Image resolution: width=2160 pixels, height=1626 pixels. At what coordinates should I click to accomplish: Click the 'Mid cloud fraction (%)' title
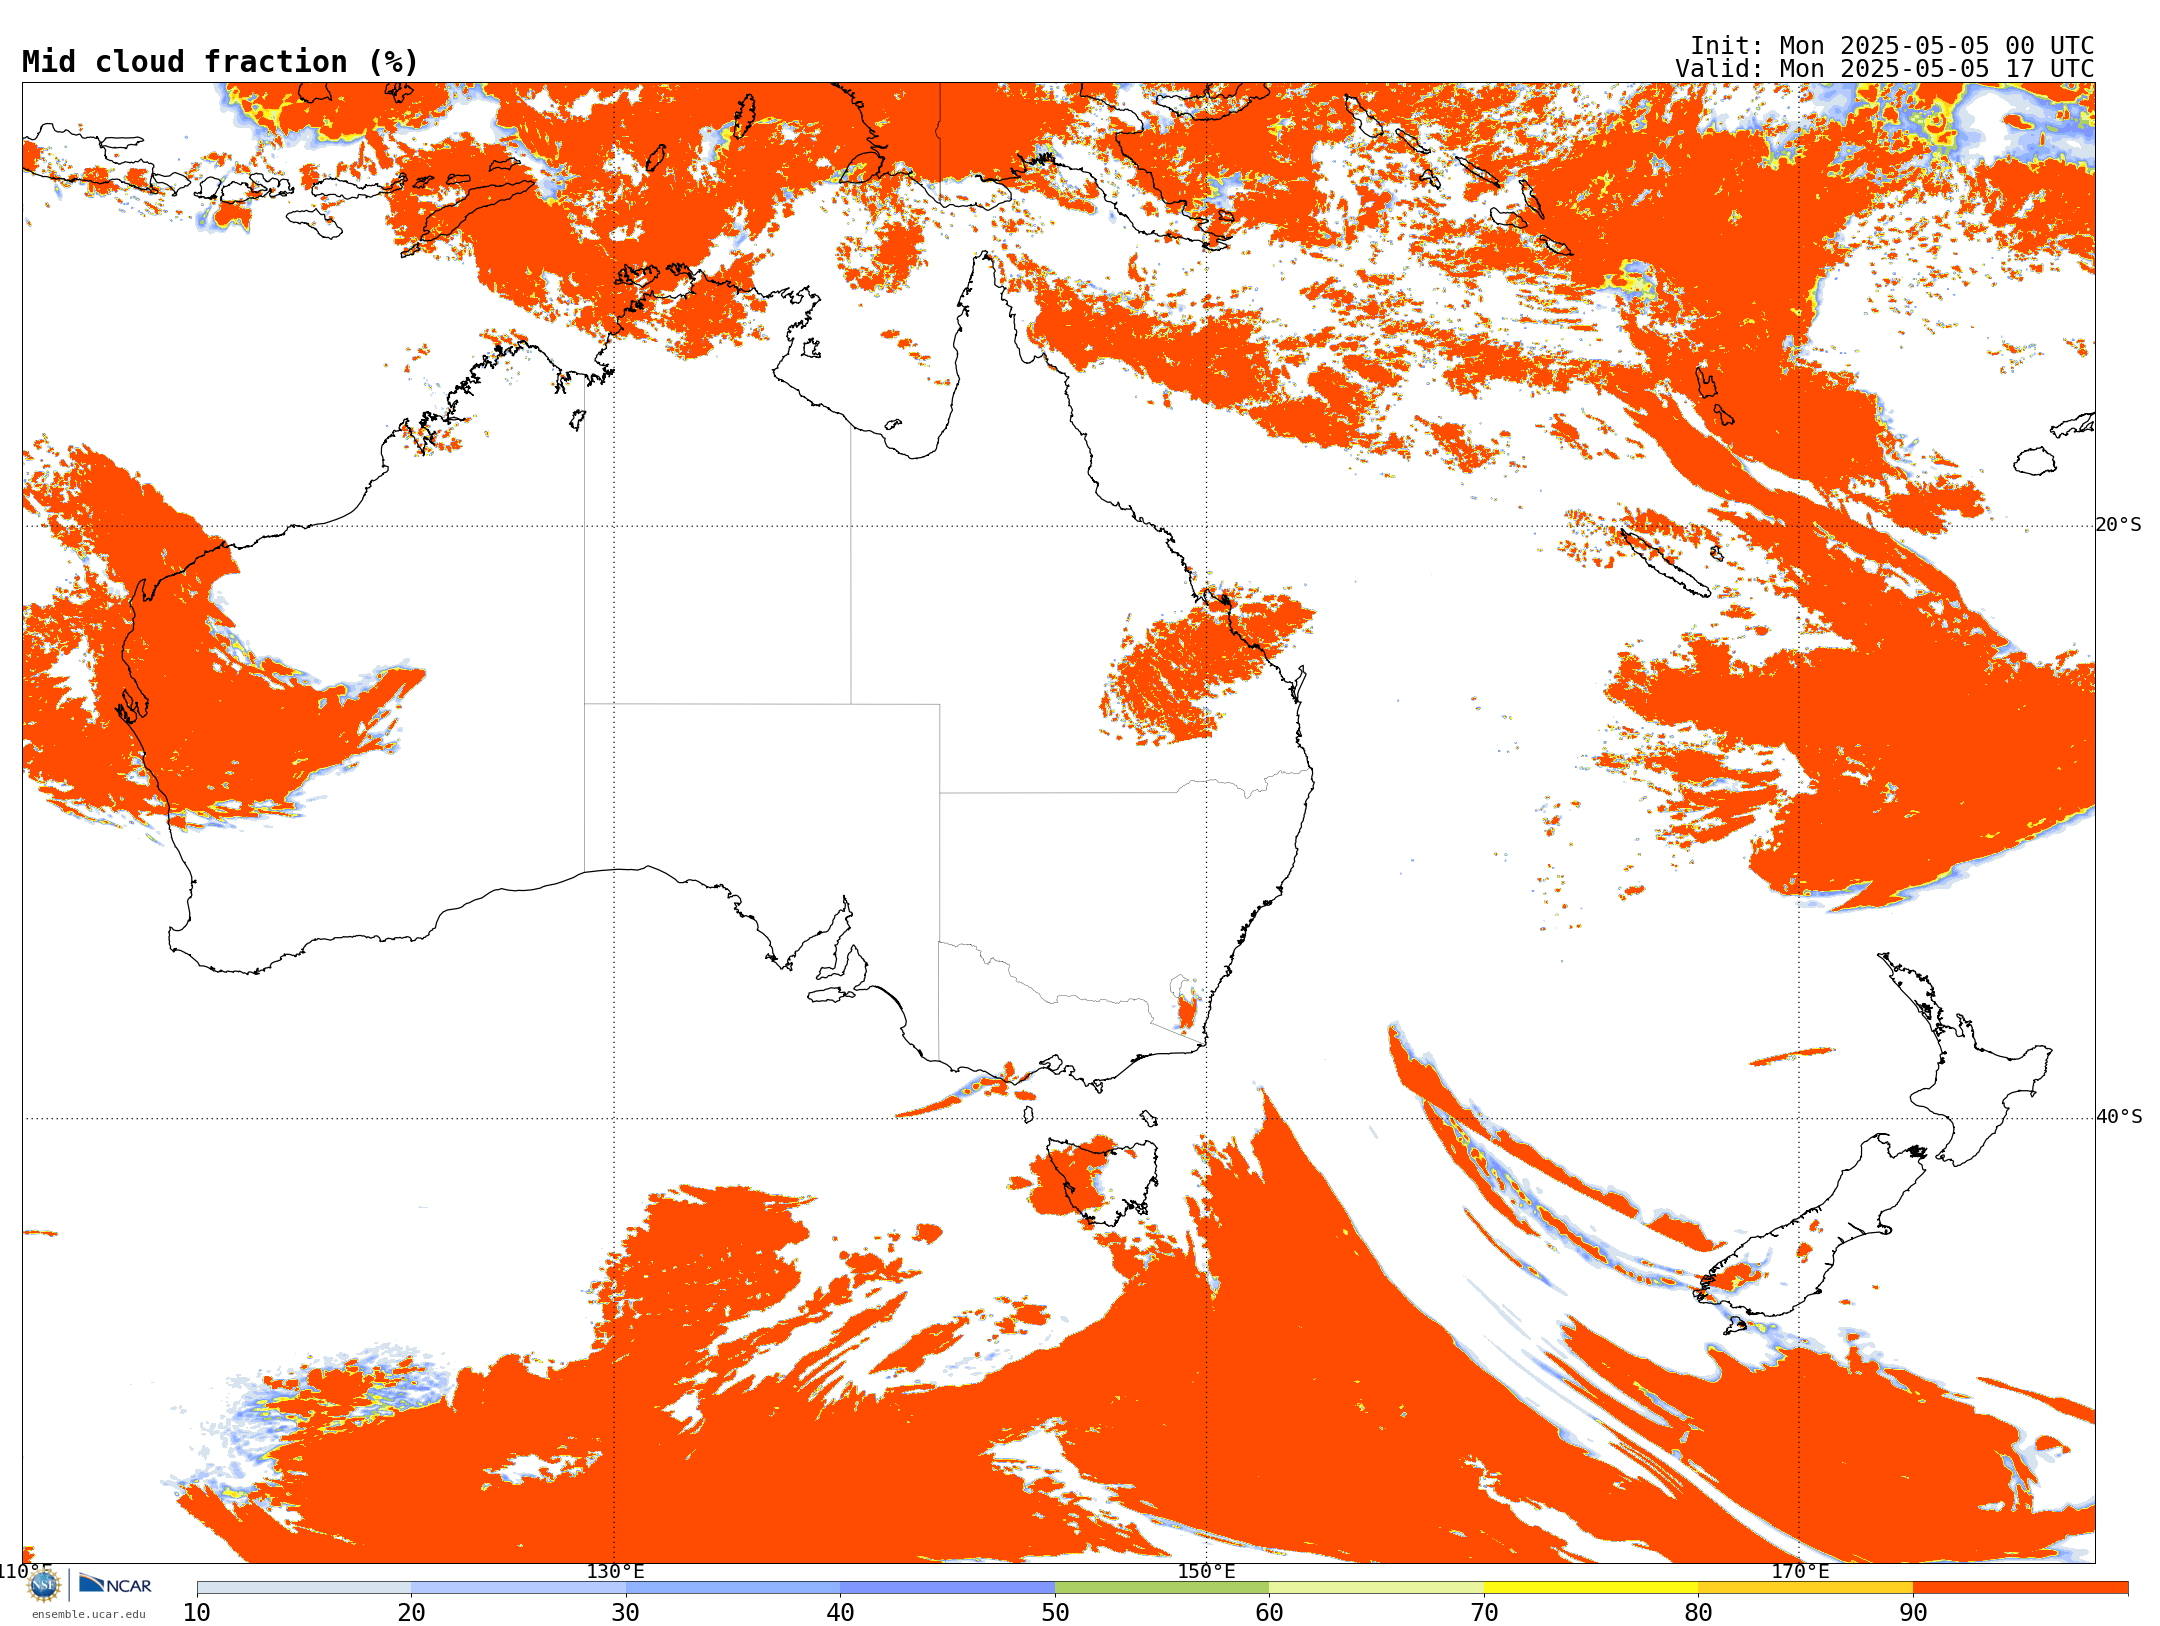pyautogui.click(x=220, y=62)
